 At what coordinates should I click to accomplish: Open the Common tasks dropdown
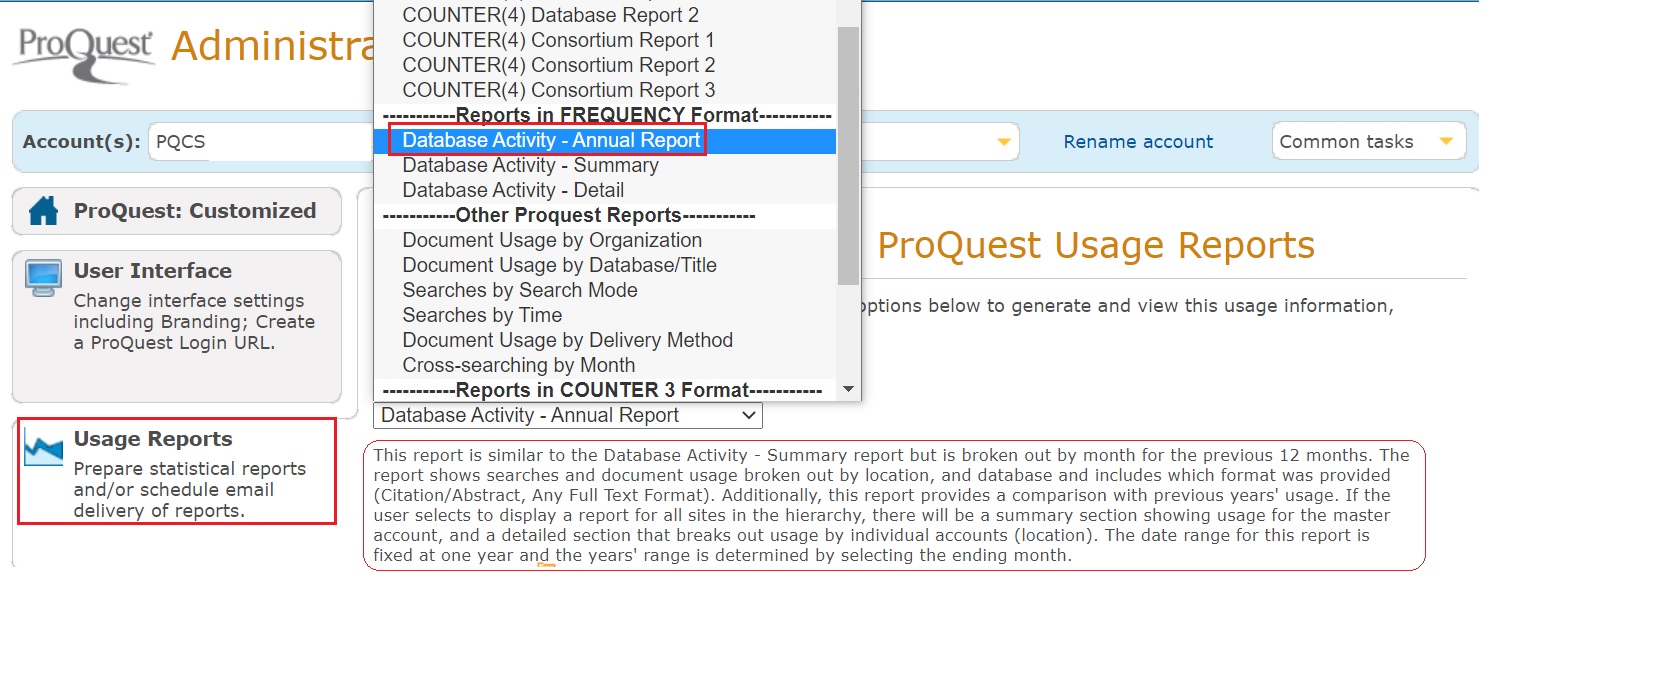(1368, 141)
